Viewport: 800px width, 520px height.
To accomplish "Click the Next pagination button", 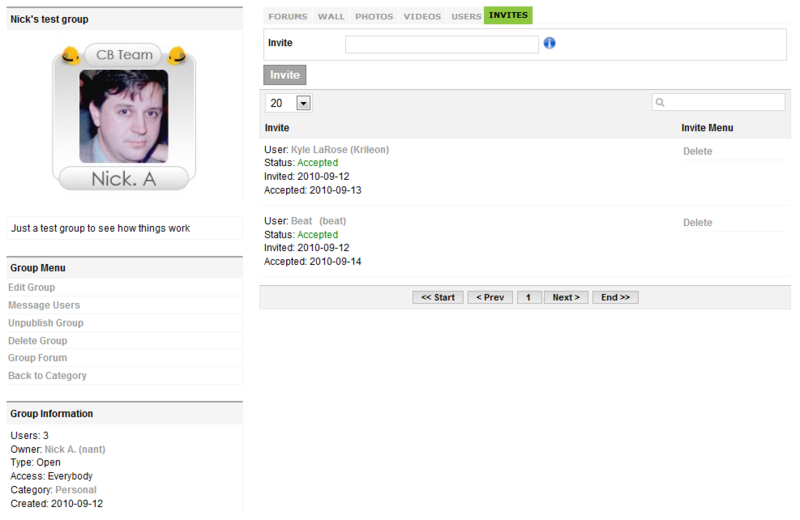I will [x=566, y=298].
